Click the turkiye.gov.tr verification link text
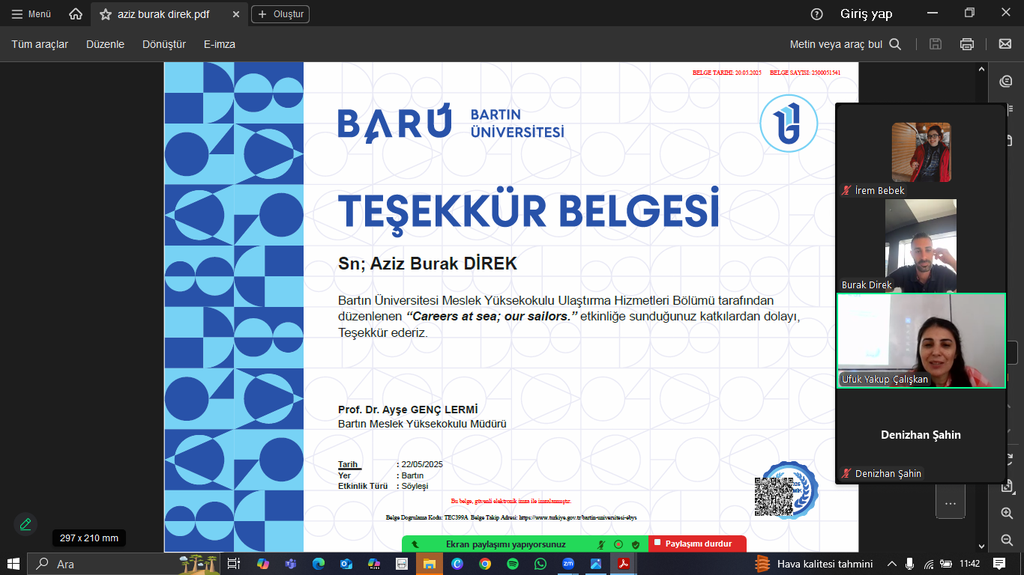Screen dimensions: 1024x575 [x=577, y=518]
